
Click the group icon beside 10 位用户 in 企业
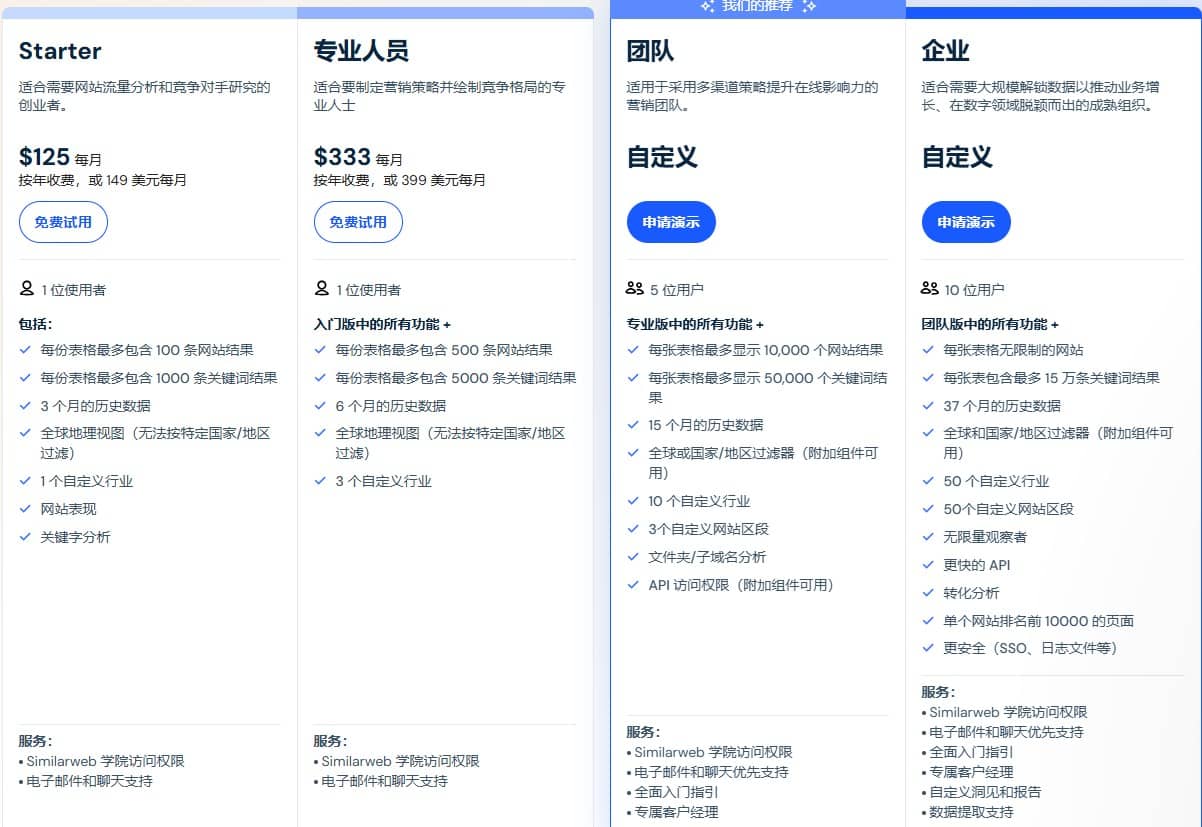[x=927, y=288]
